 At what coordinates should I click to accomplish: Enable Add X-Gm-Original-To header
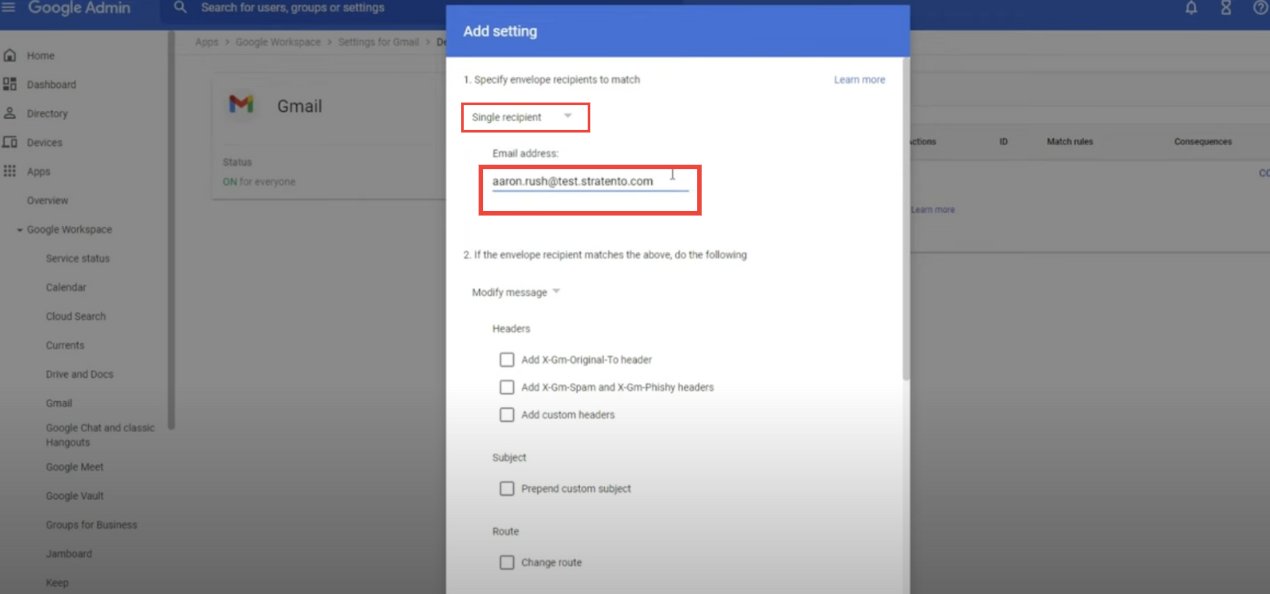pyautogui.click(x=507, y=359)
